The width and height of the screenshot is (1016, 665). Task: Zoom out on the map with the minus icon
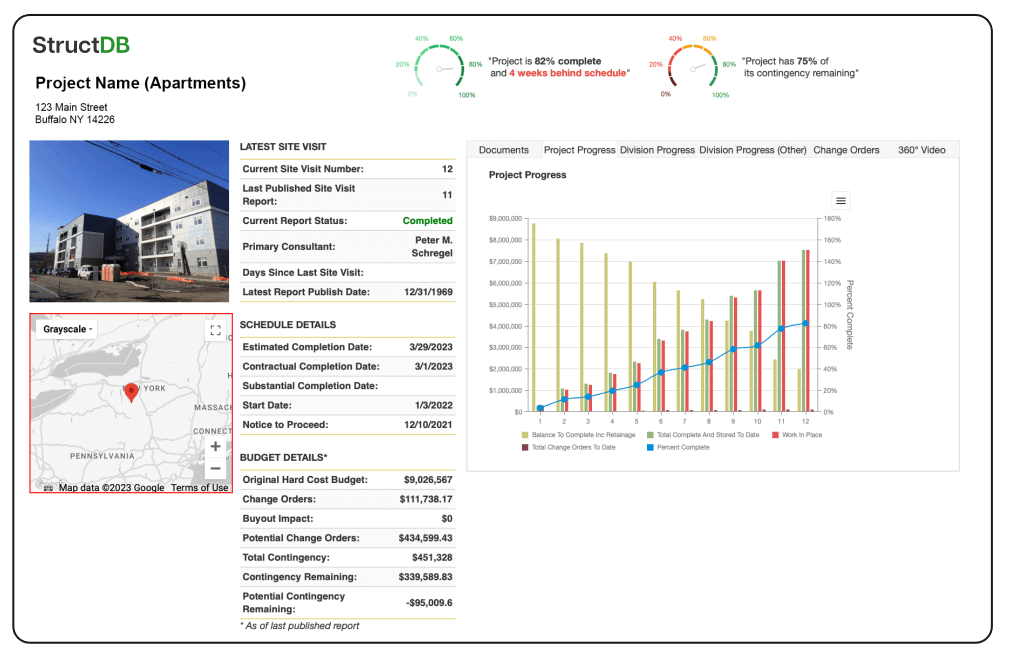(x=215, y=468)
